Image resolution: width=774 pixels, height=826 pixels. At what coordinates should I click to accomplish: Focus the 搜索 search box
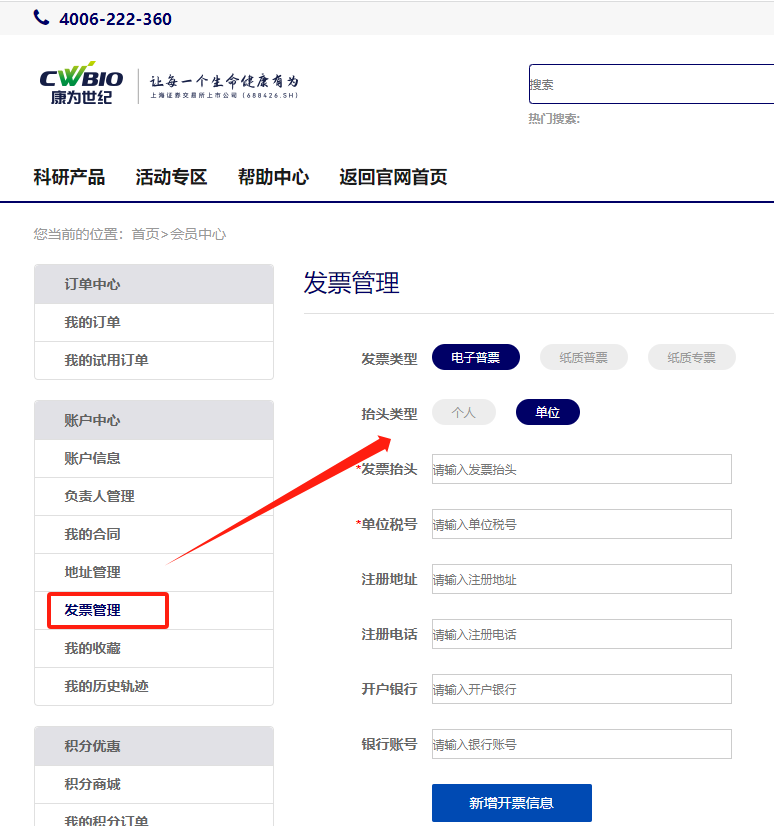pyautogui.click(x=650, y=84)
